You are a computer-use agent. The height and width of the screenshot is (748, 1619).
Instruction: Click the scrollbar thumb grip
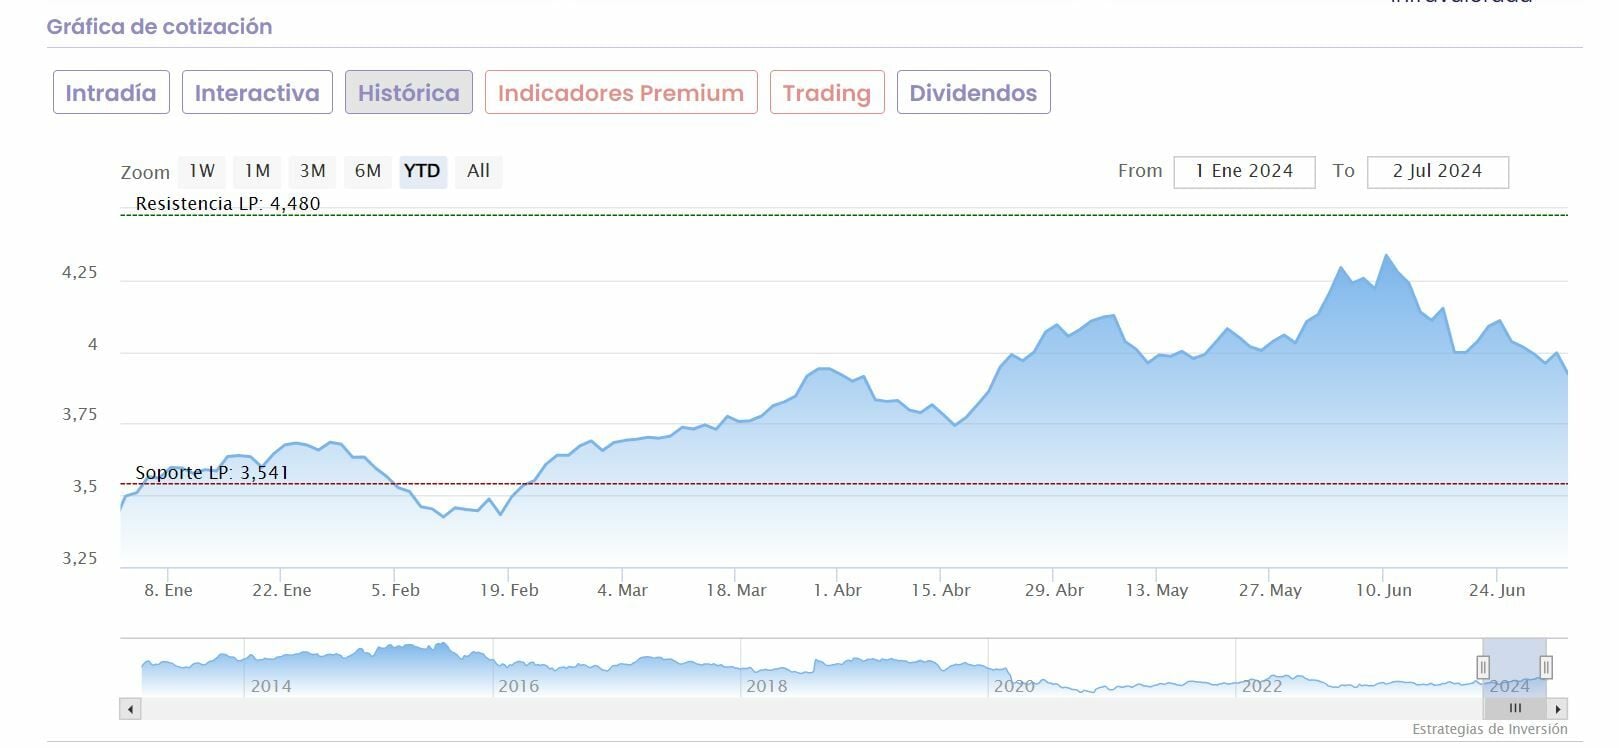[x=1515, y=709]
